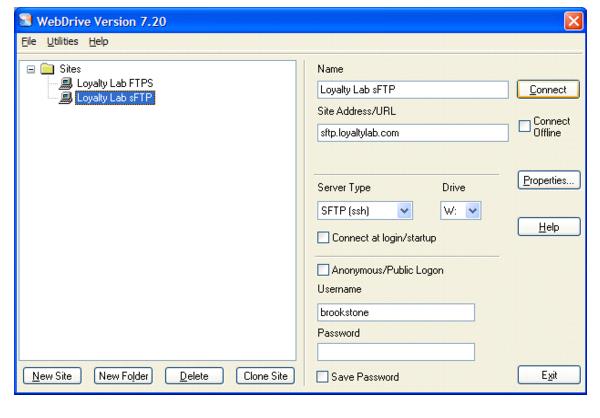Focus the Password field
This screenshot has width=600, height=418.
(x=396, y=352)
